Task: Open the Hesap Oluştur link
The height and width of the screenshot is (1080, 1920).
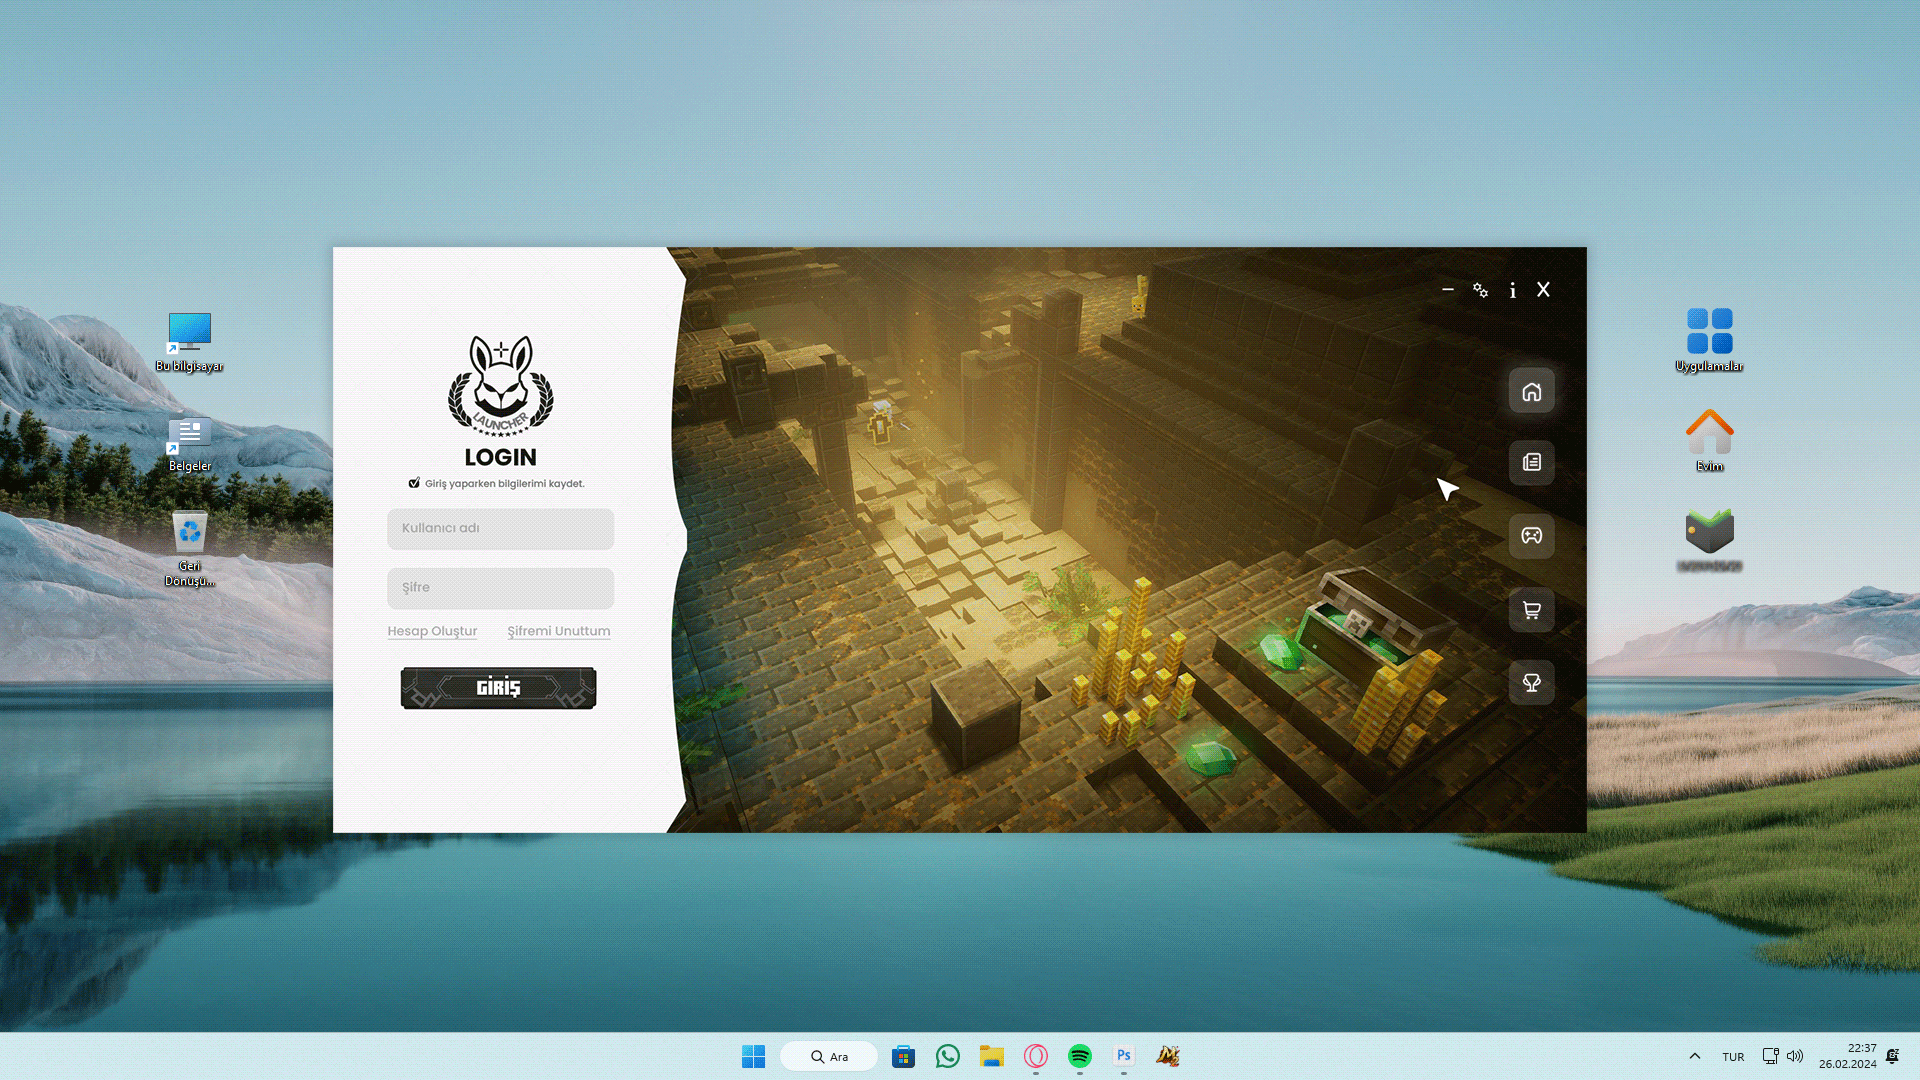Action: pyautogui.click(x=432, y=631)
